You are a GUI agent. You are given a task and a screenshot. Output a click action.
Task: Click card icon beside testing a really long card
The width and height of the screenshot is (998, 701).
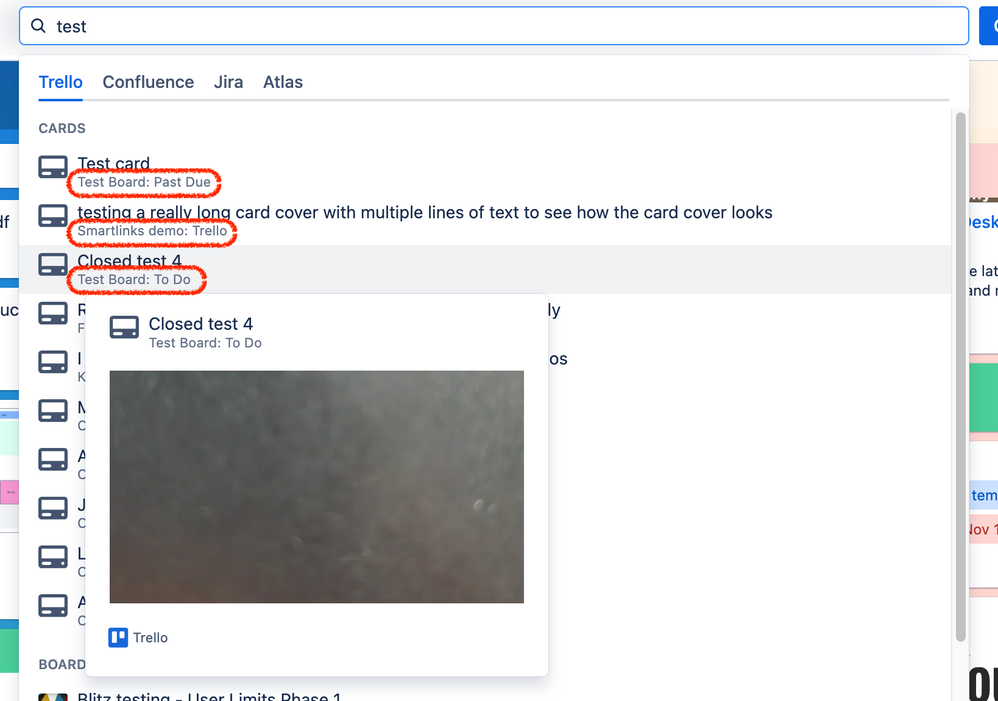[x=53, y=216]
